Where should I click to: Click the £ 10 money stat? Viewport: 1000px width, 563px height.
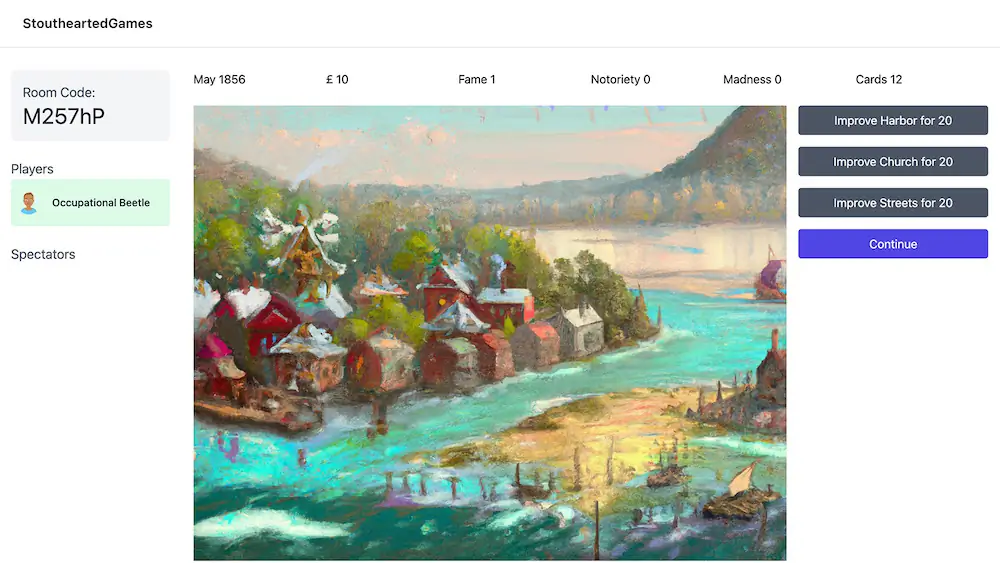pos(337,80)
